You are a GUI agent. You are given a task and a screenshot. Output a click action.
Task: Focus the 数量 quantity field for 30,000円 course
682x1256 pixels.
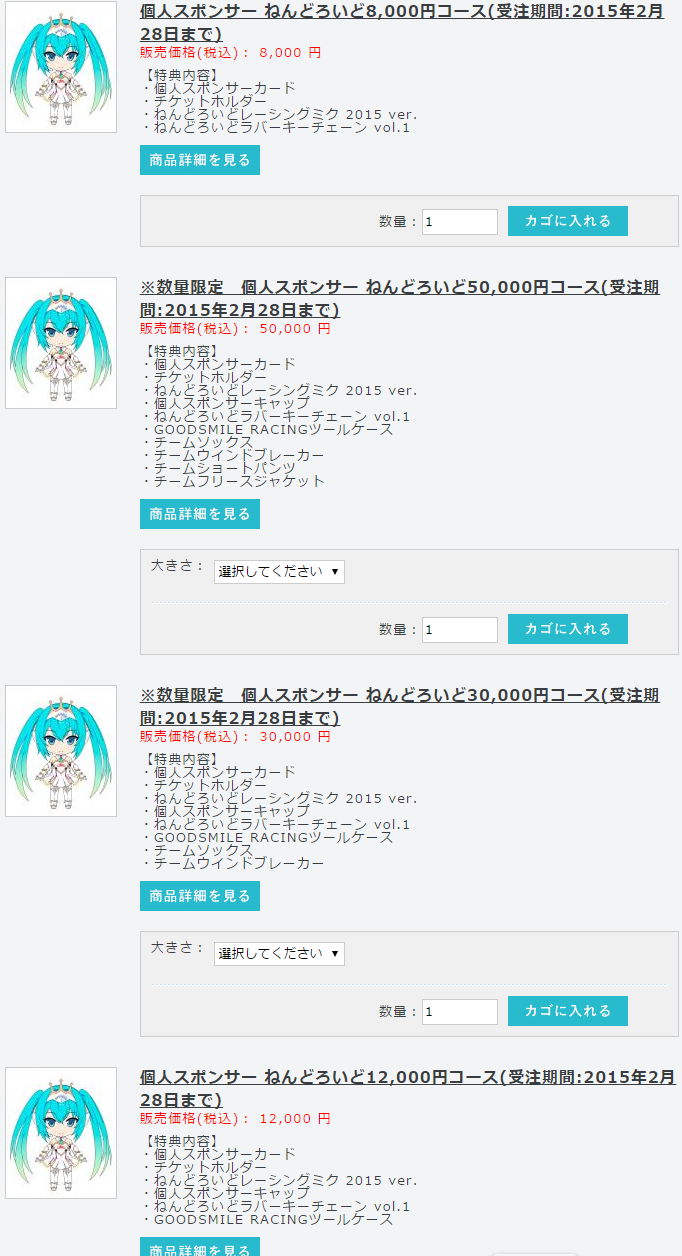460,1012
